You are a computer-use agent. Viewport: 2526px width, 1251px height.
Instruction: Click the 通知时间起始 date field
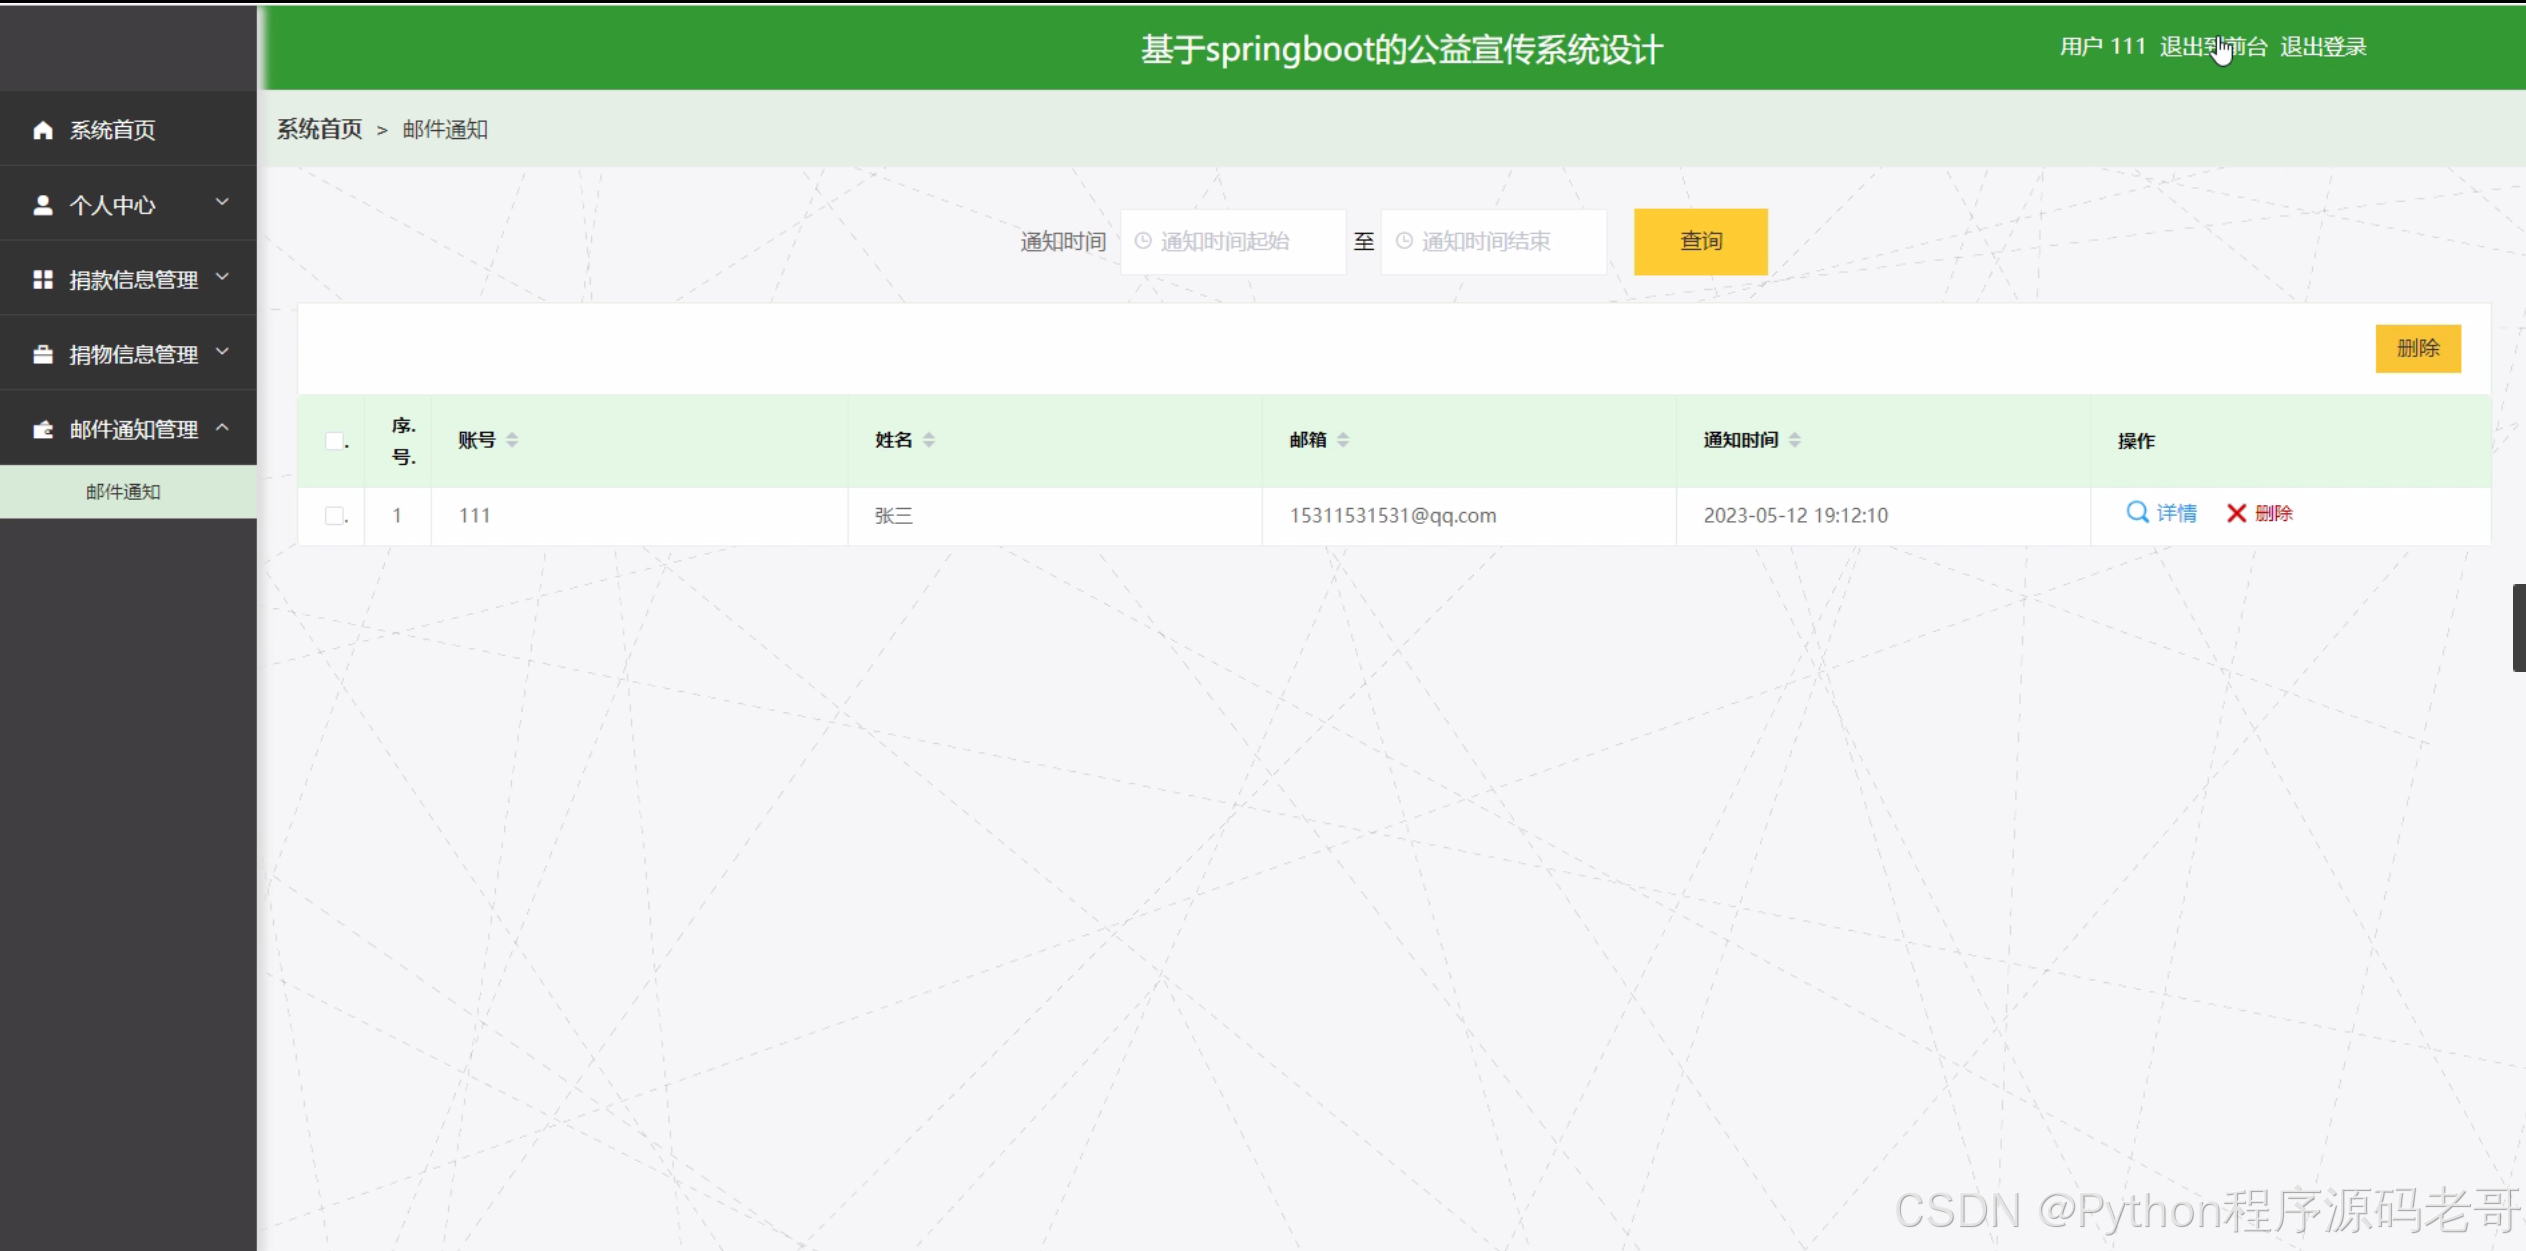tap(1233, 242)
